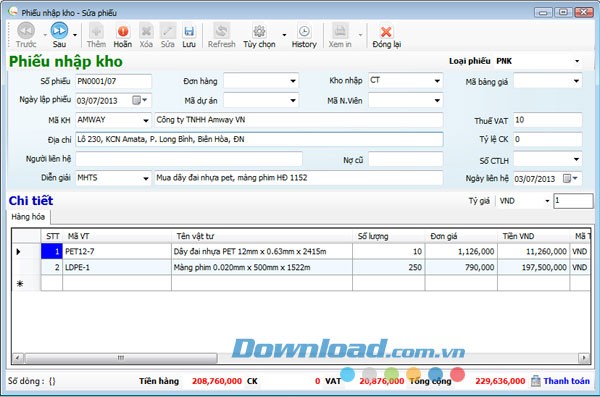This screenshot has width=600, height=397.
Task: Click the Người liên hệ field
Action: (x=189, y=159)
